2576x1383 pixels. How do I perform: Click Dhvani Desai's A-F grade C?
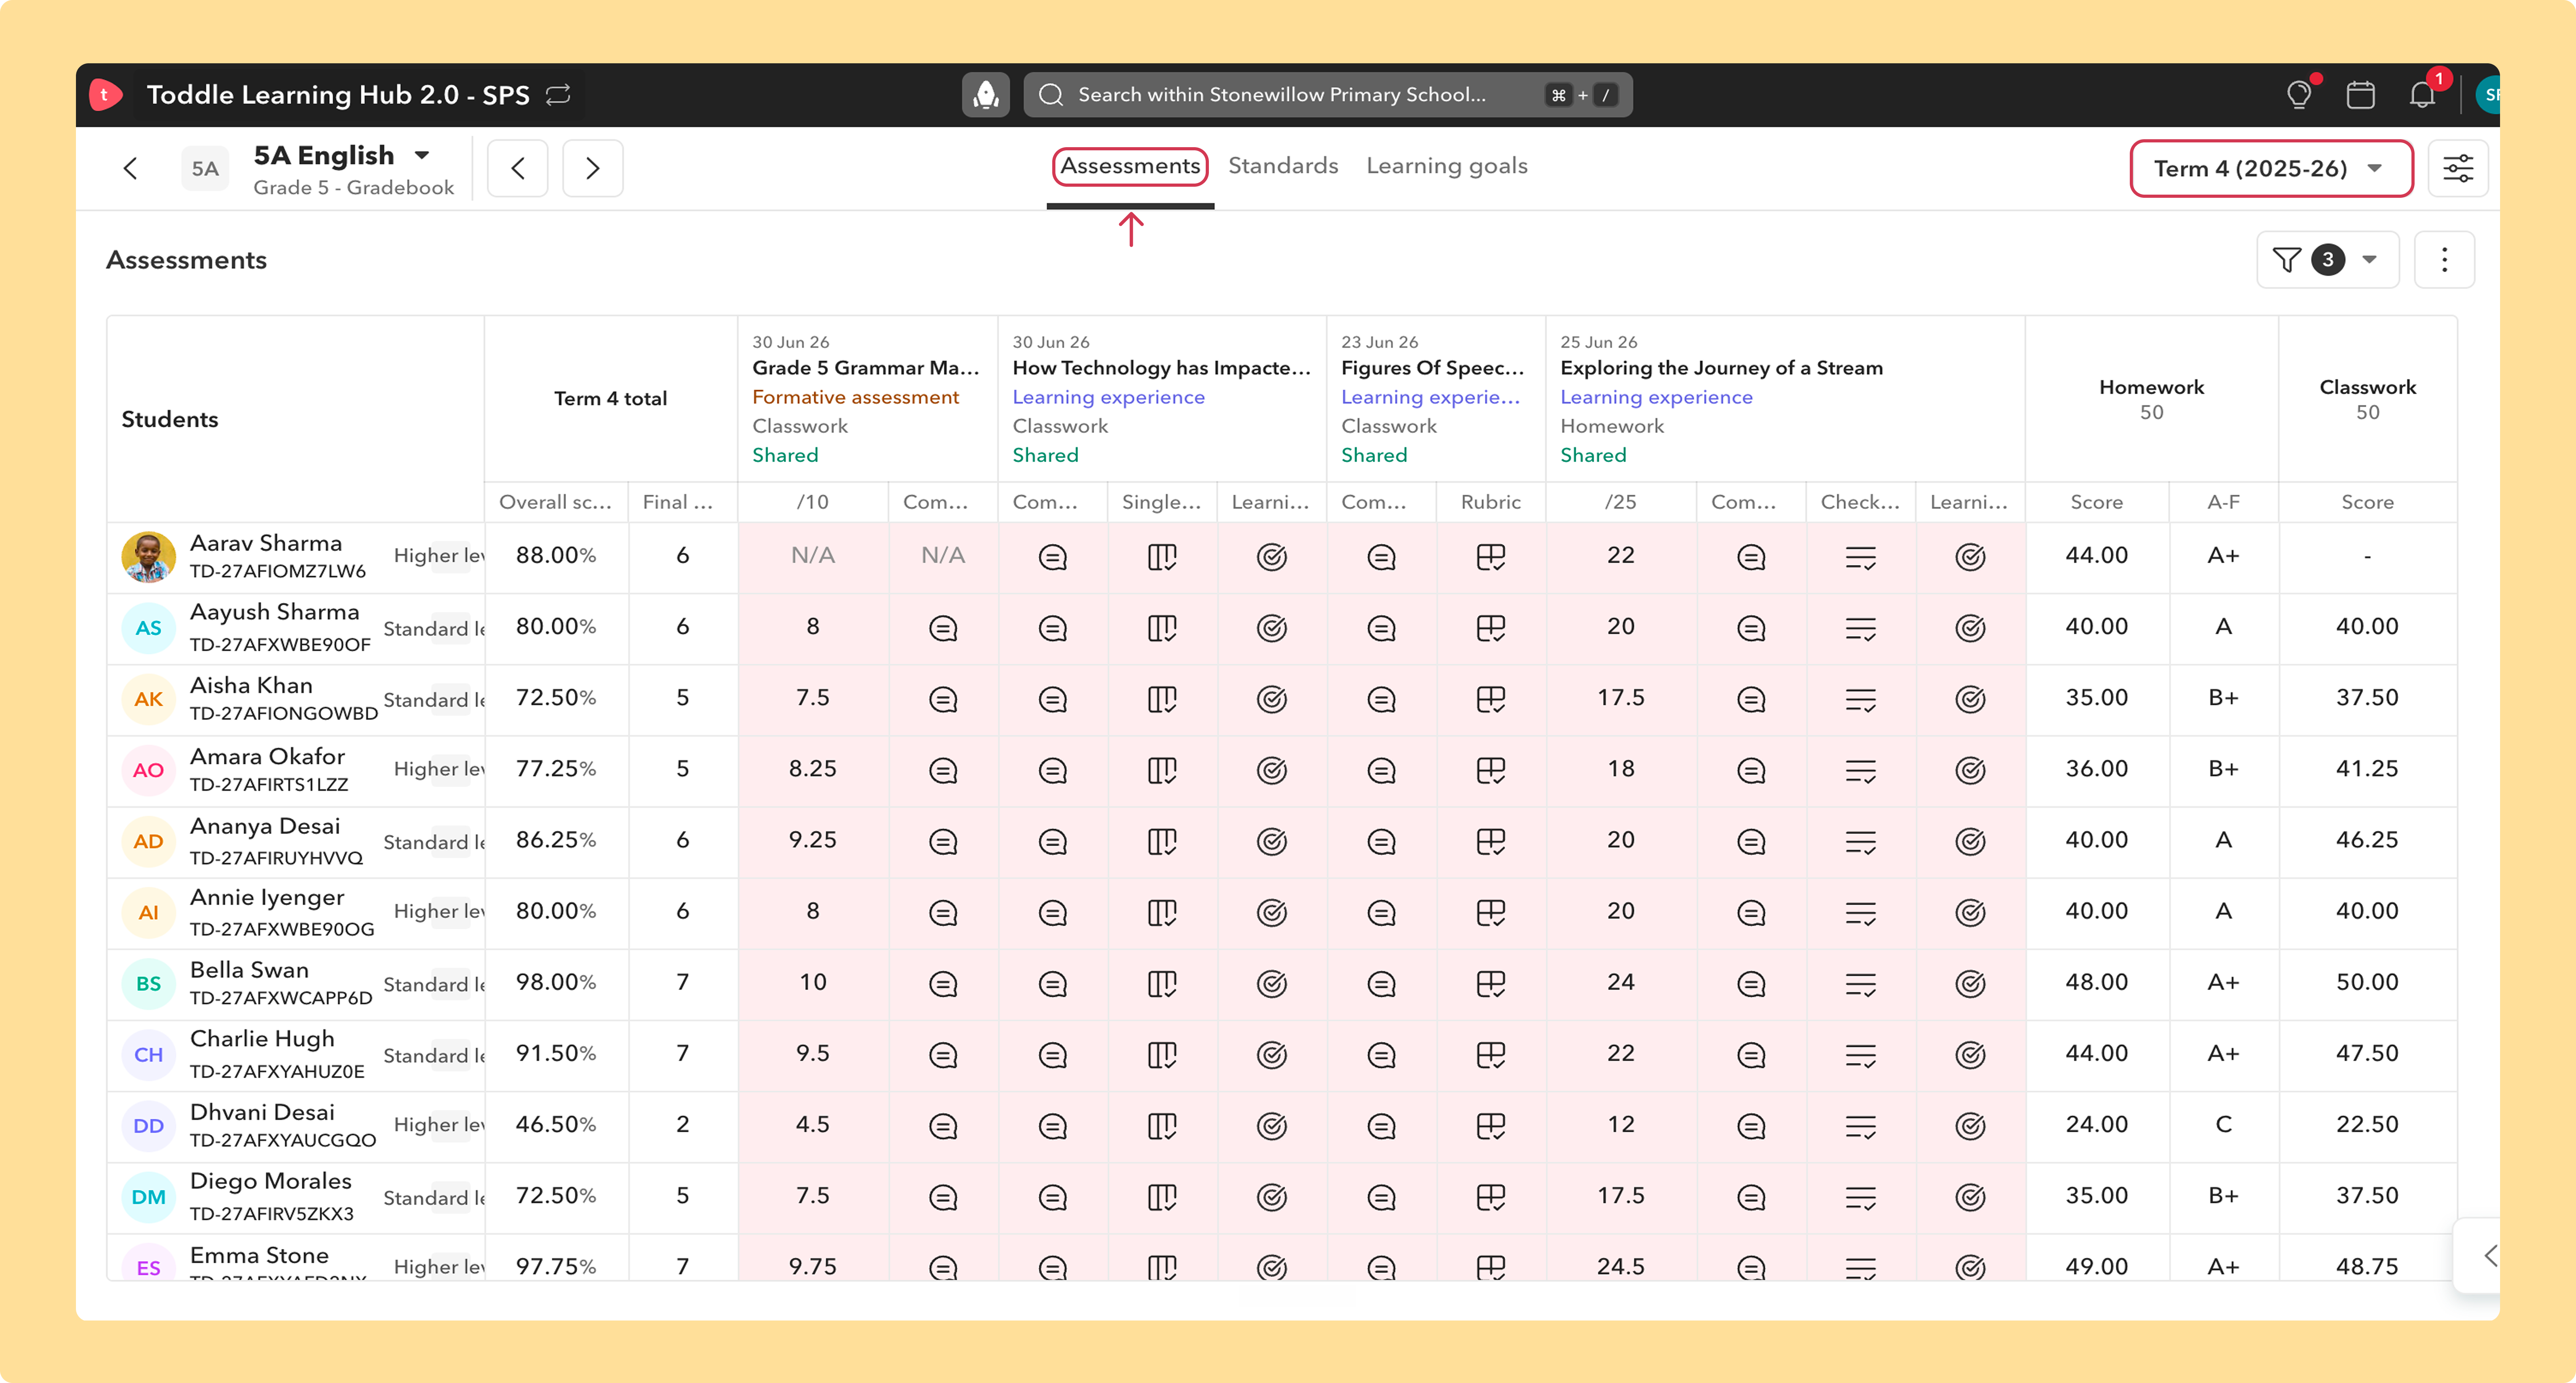point(2223,1125)
